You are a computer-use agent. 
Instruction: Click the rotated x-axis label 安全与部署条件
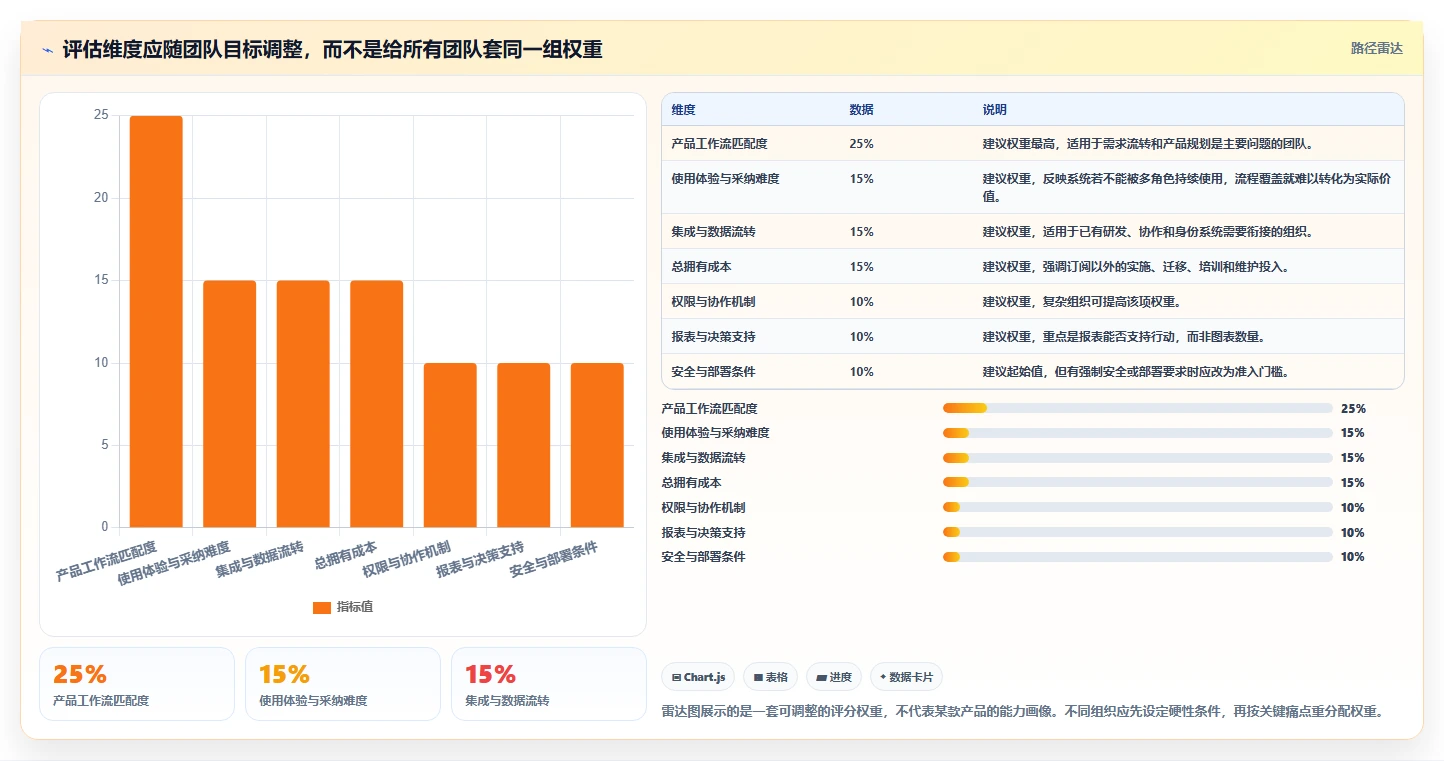(554, 561)
